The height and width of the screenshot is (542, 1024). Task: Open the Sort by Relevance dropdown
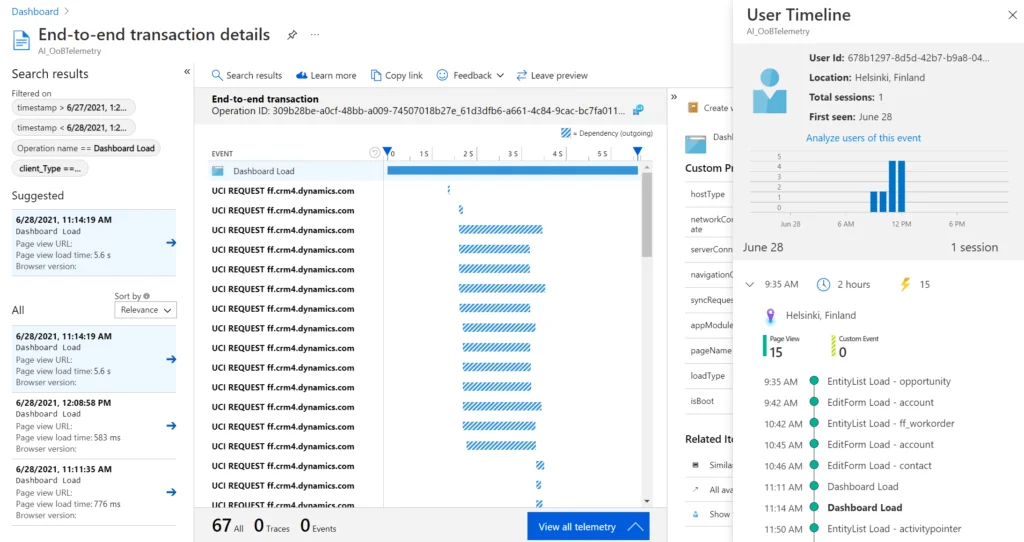click(146, 310)
